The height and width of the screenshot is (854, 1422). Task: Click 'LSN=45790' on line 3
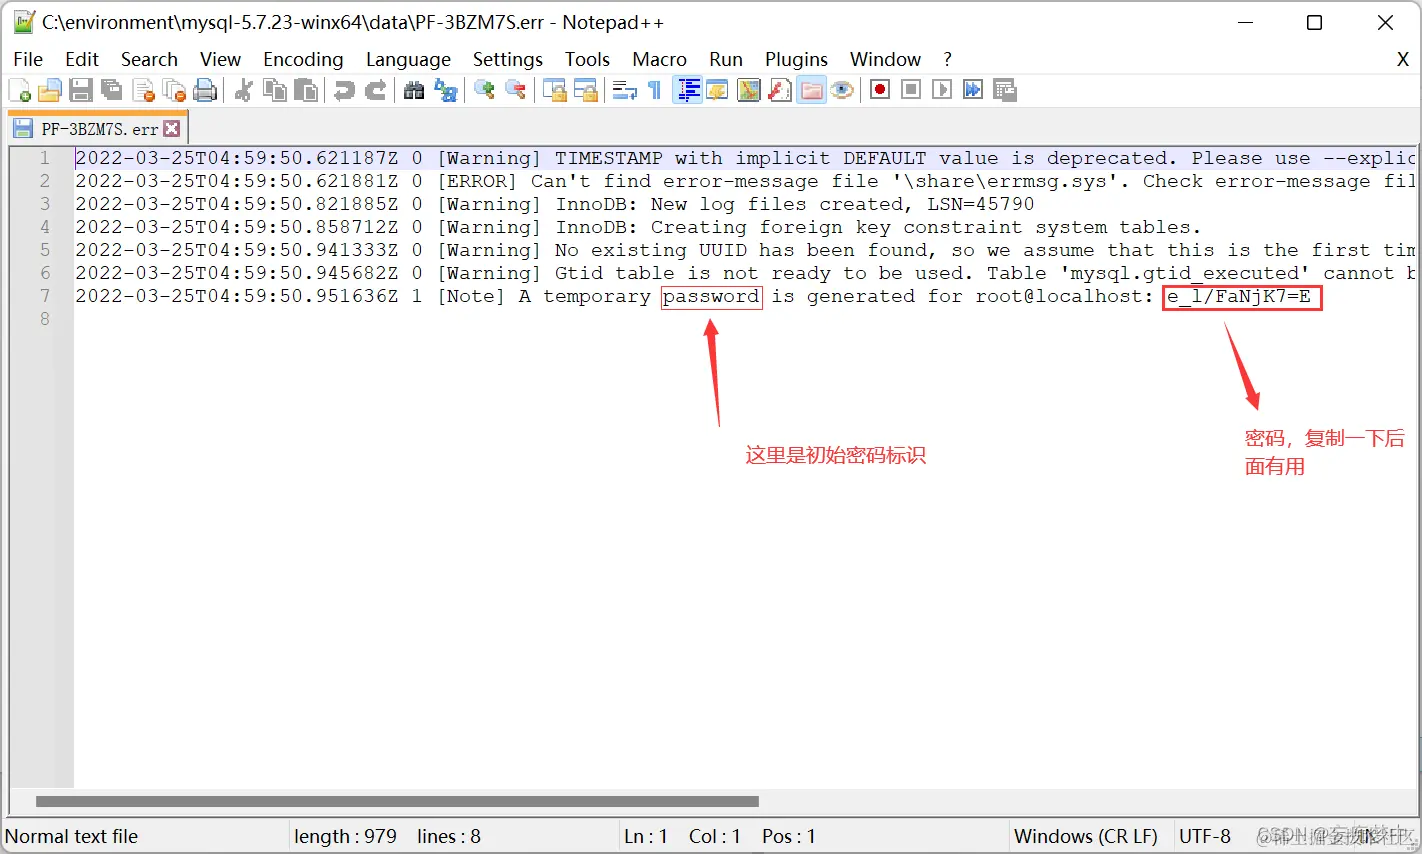[980, 204]
